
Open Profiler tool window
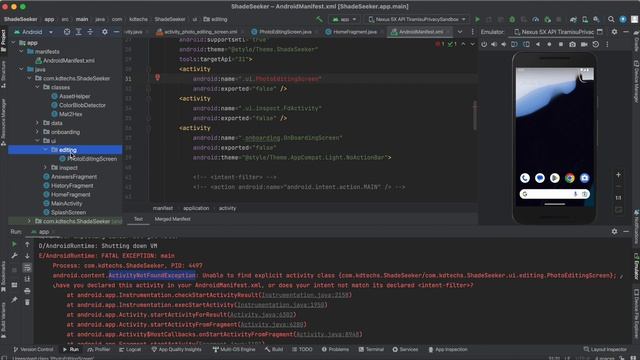point(98,349)
